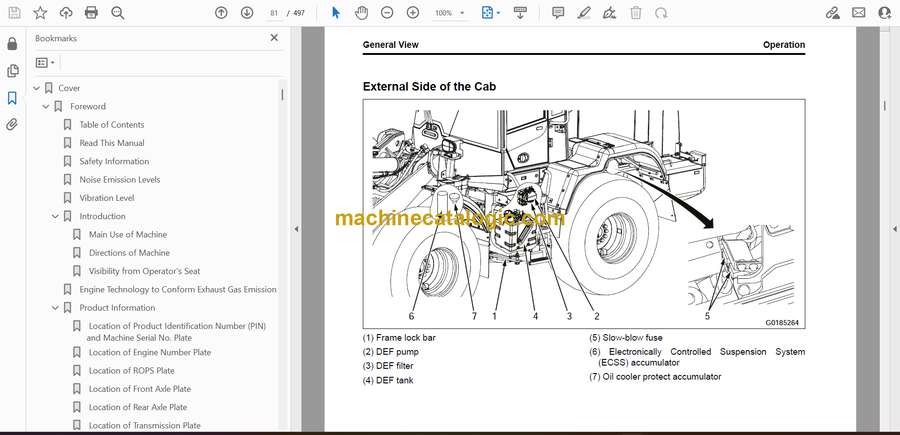Collapse the Foreword bookmark
This screenshot has width=900, height=435.
(x=46, y=107)
